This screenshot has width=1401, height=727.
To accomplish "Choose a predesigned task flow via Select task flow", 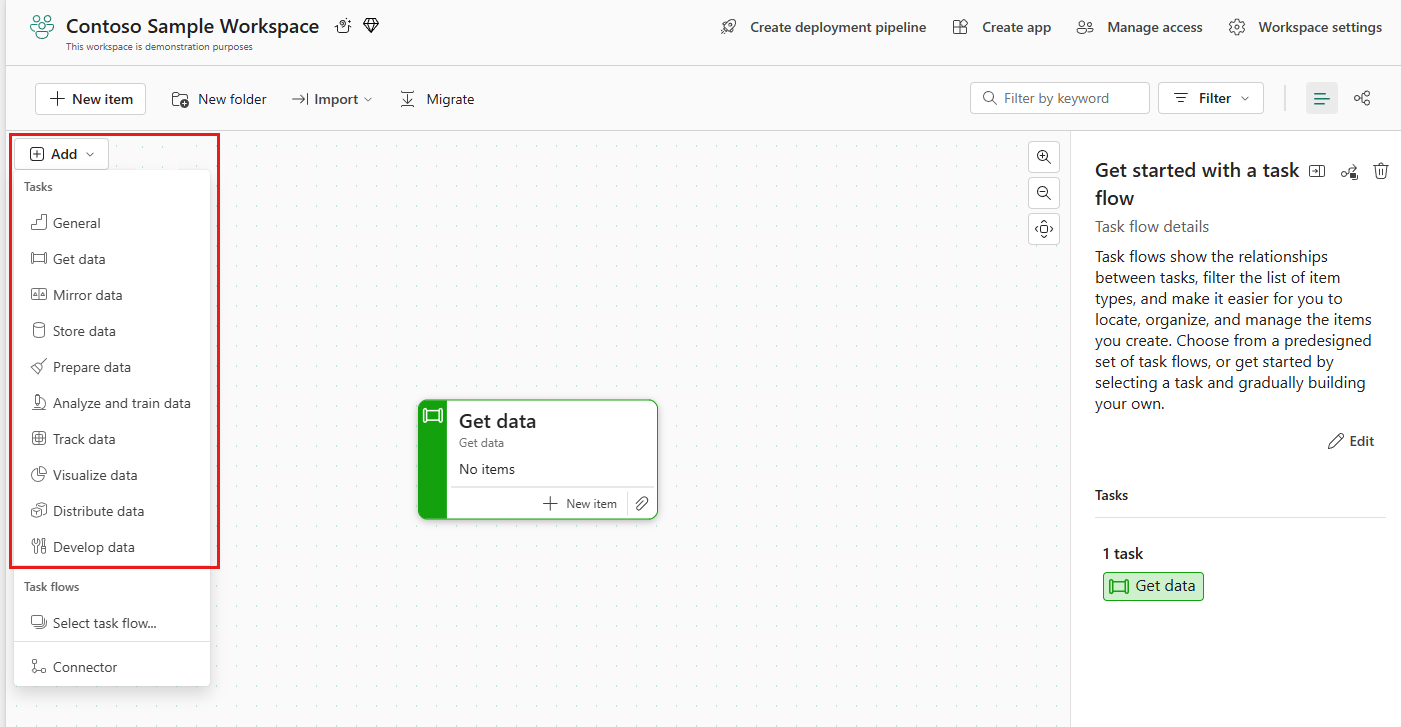I will click(104, 622).
